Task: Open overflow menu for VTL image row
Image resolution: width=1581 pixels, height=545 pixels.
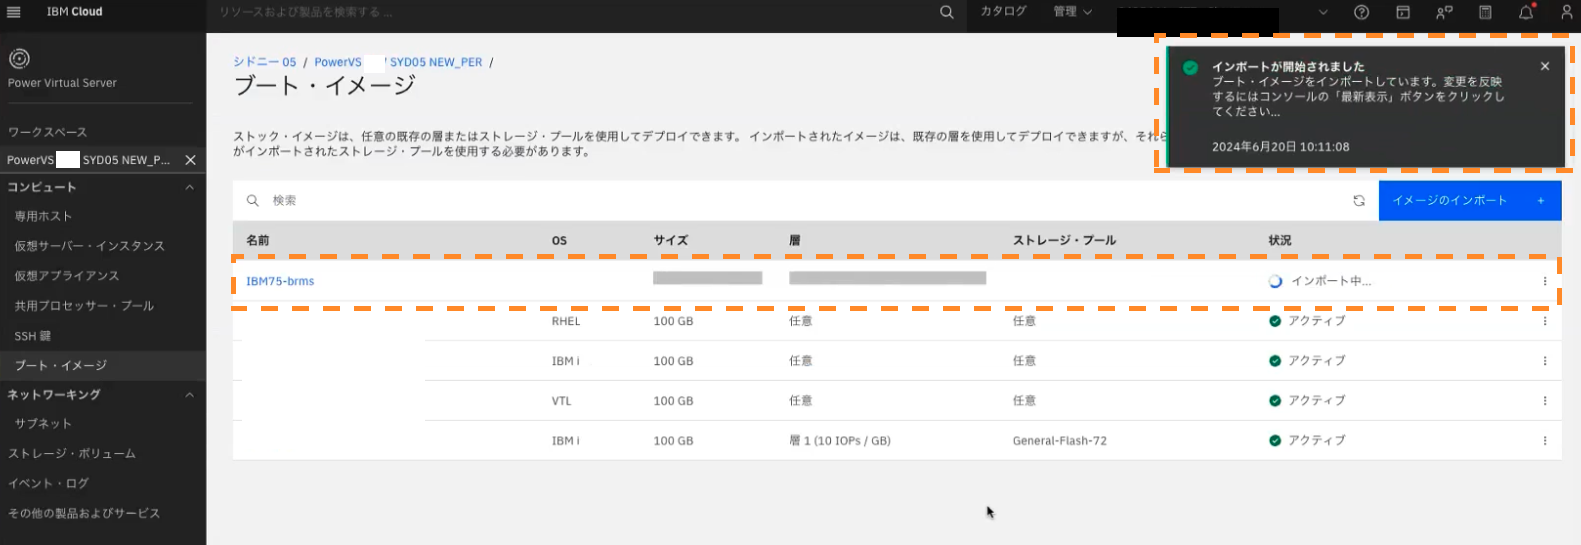Action: coord(1545,401)
